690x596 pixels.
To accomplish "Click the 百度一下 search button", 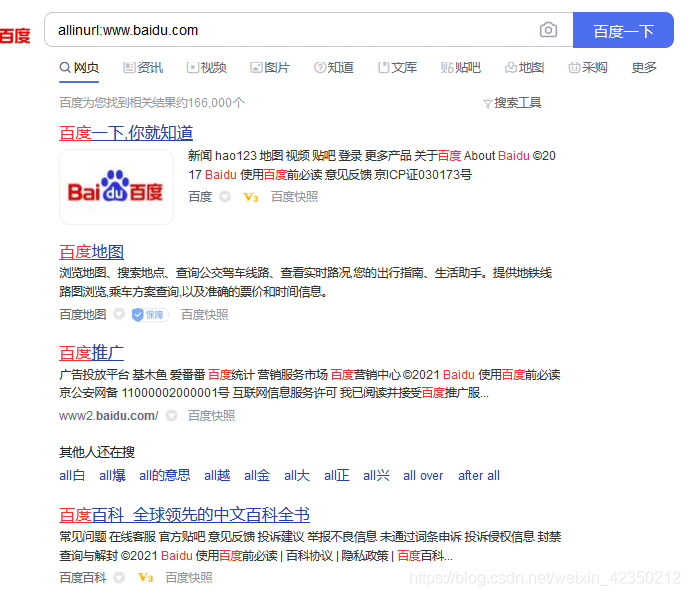I will [623, 30].
